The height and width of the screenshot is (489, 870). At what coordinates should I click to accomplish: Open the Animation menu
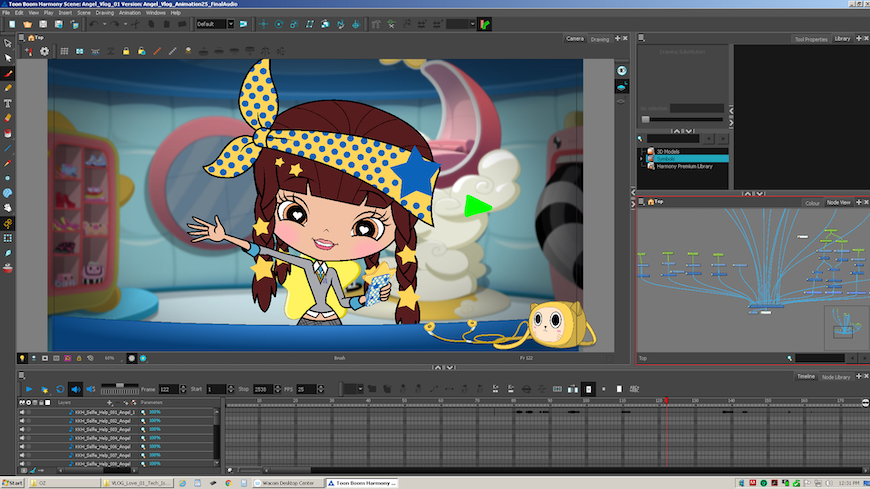130,13
